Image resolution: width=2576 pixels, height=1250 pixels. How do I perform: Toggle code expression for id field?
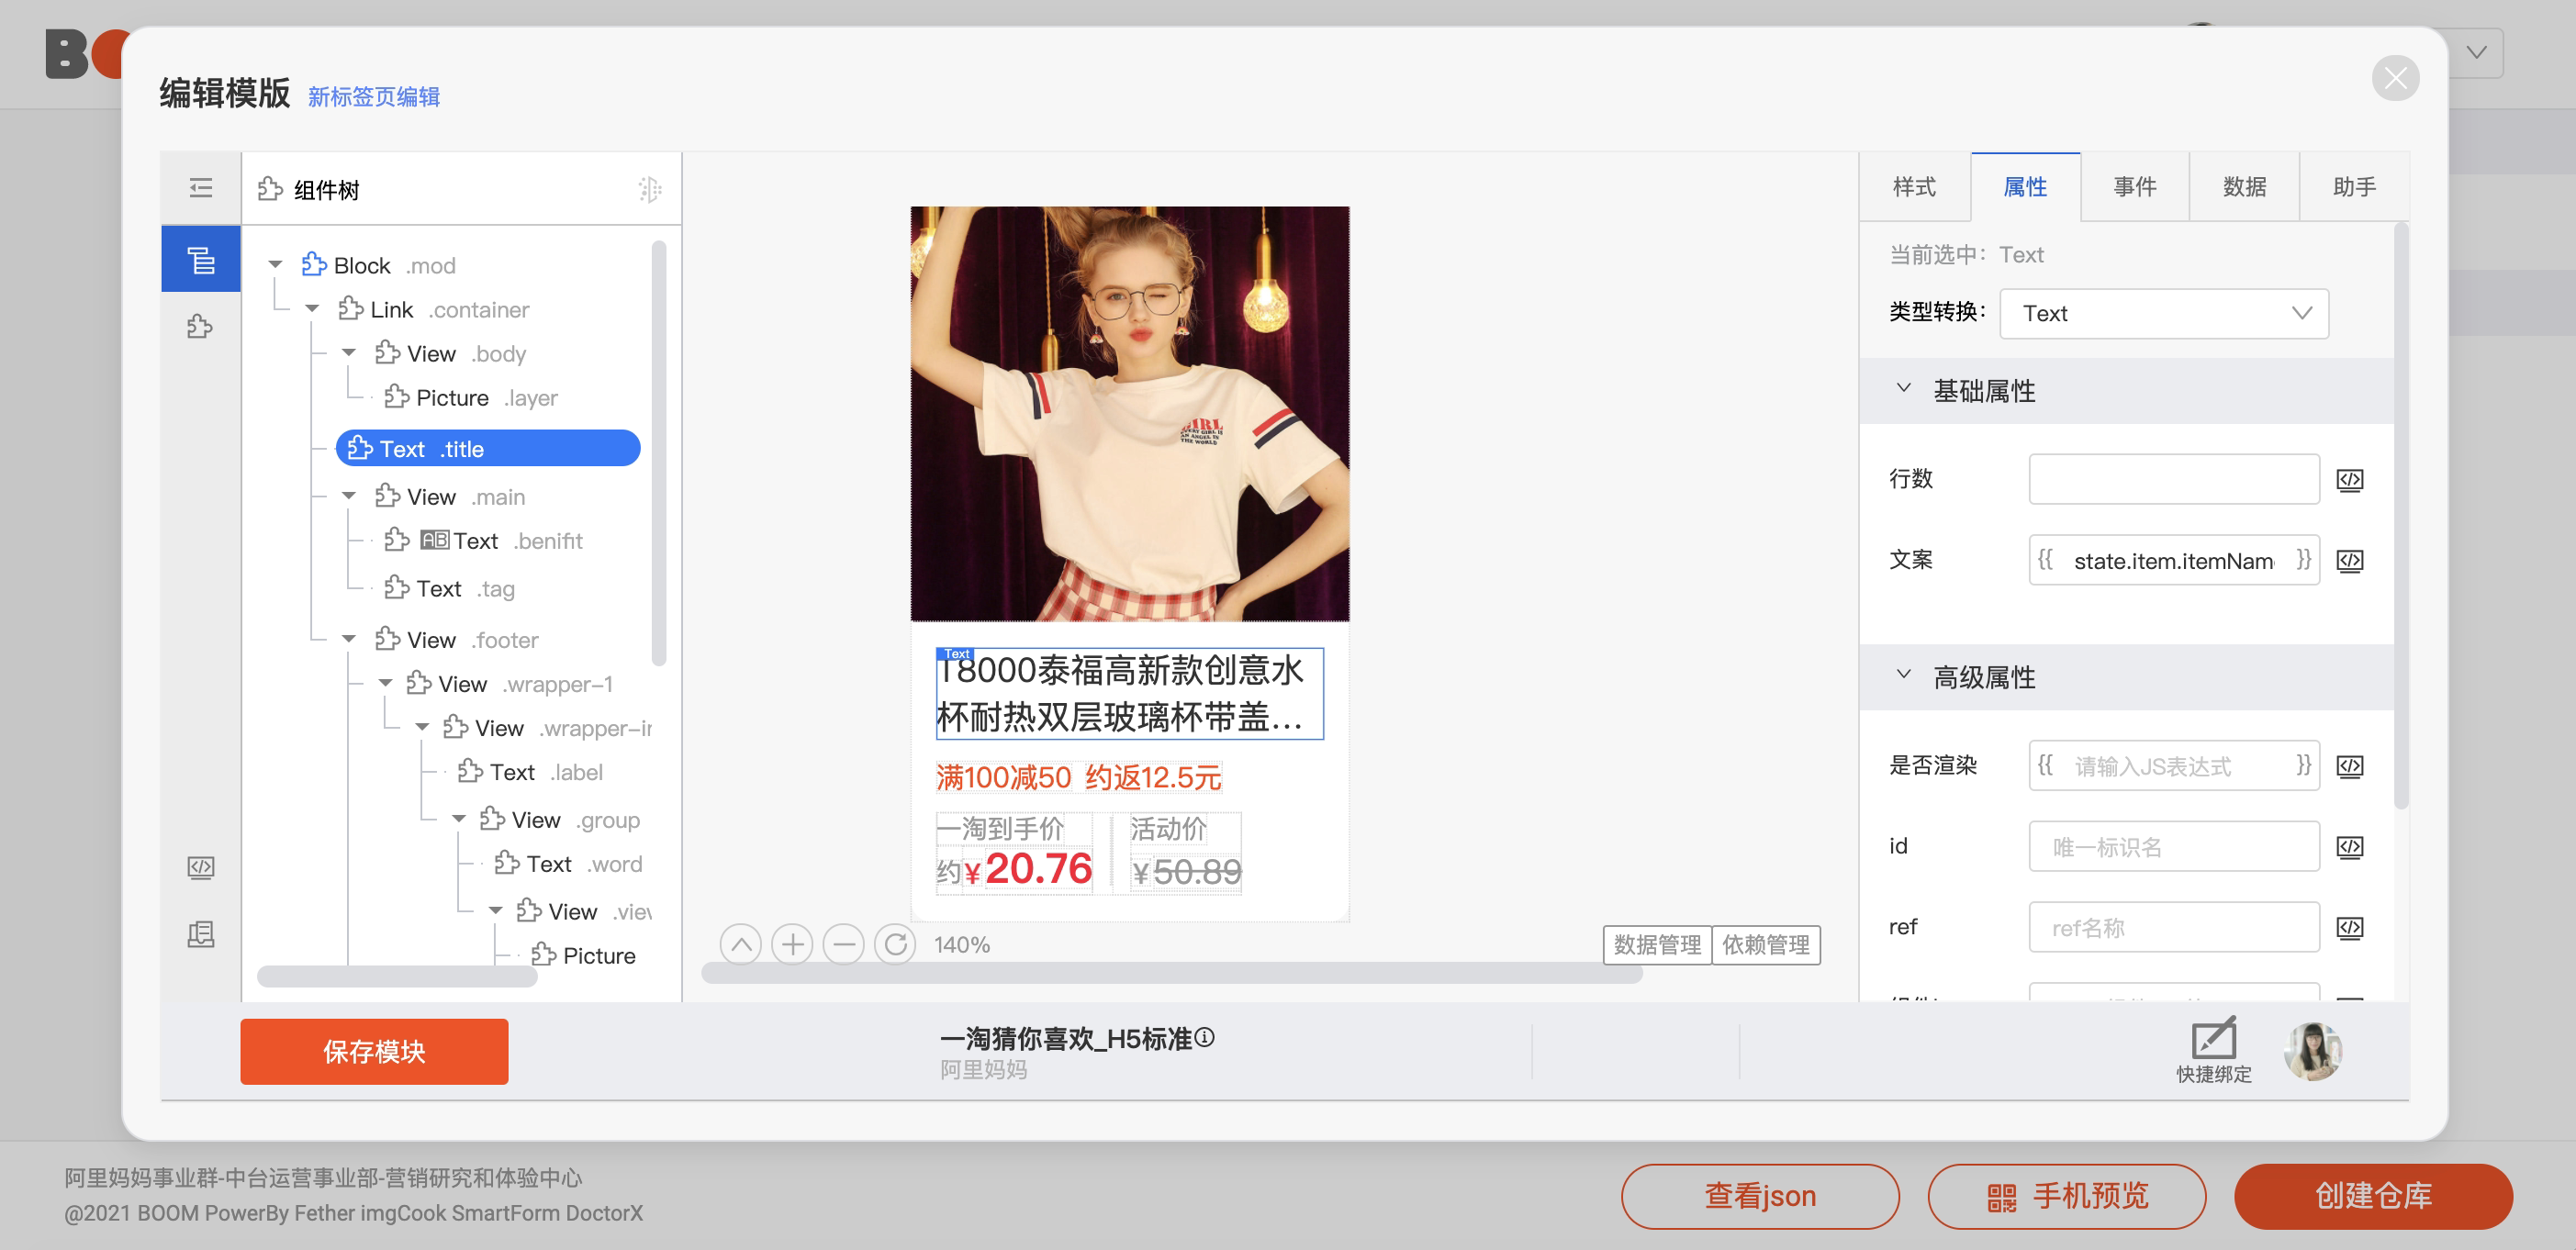click(x=2349, y=847)
